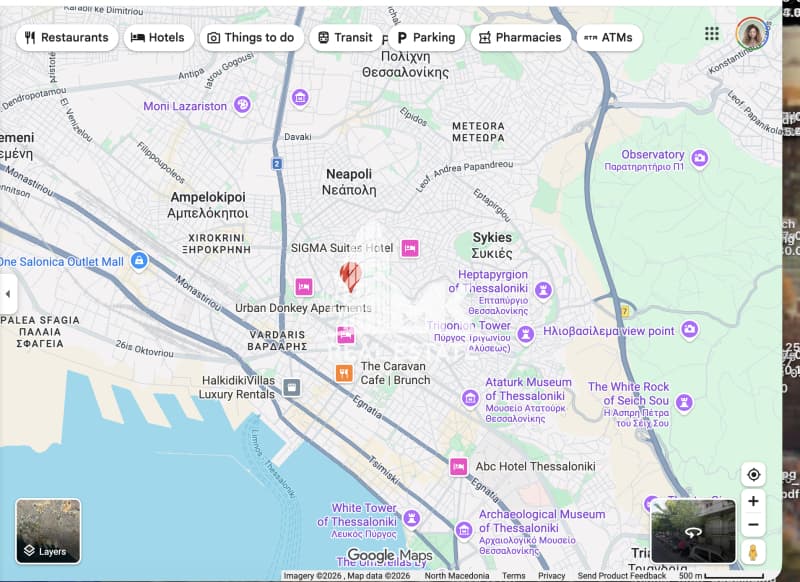This screenshot has height=582, width=800.
Task: Select the Parking filter chip
Action: pos(426,38)
